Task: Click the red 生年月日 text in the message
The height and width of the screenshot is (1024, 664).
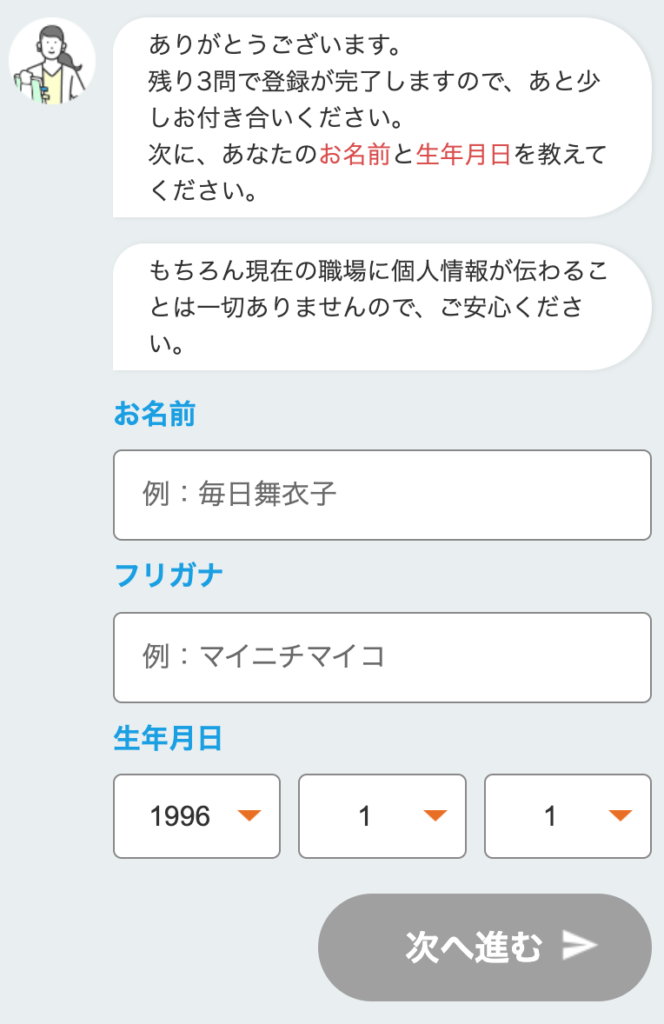Action: (463, 155)
